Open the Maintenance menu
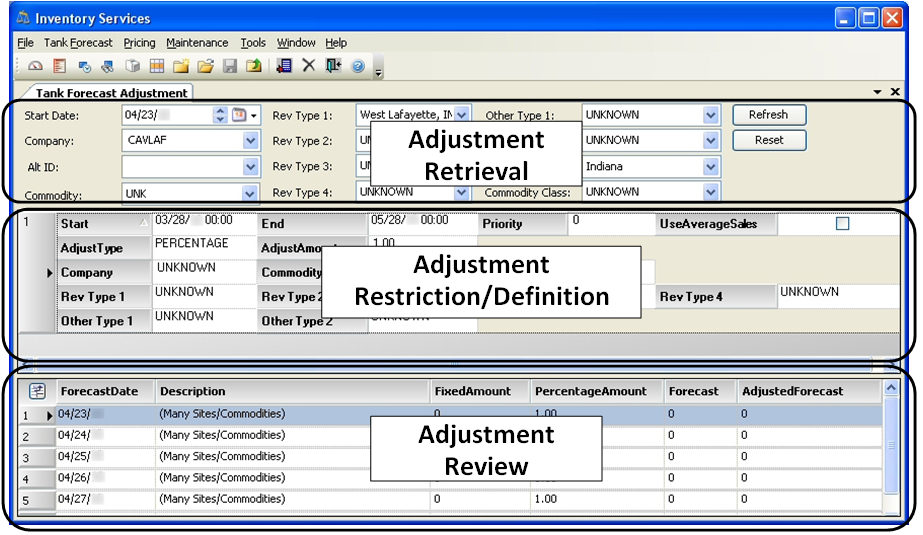 tap(197, 43)
